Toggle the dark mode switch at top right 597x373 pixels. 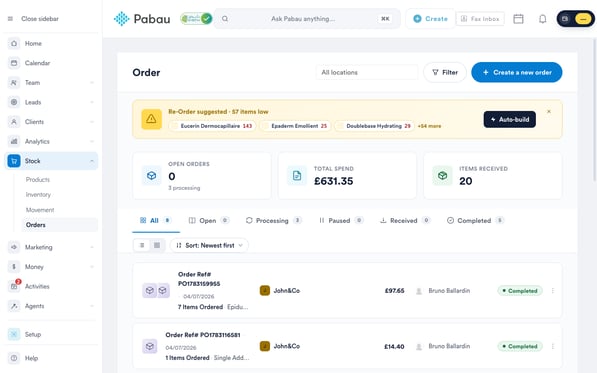tap(575, 19)
